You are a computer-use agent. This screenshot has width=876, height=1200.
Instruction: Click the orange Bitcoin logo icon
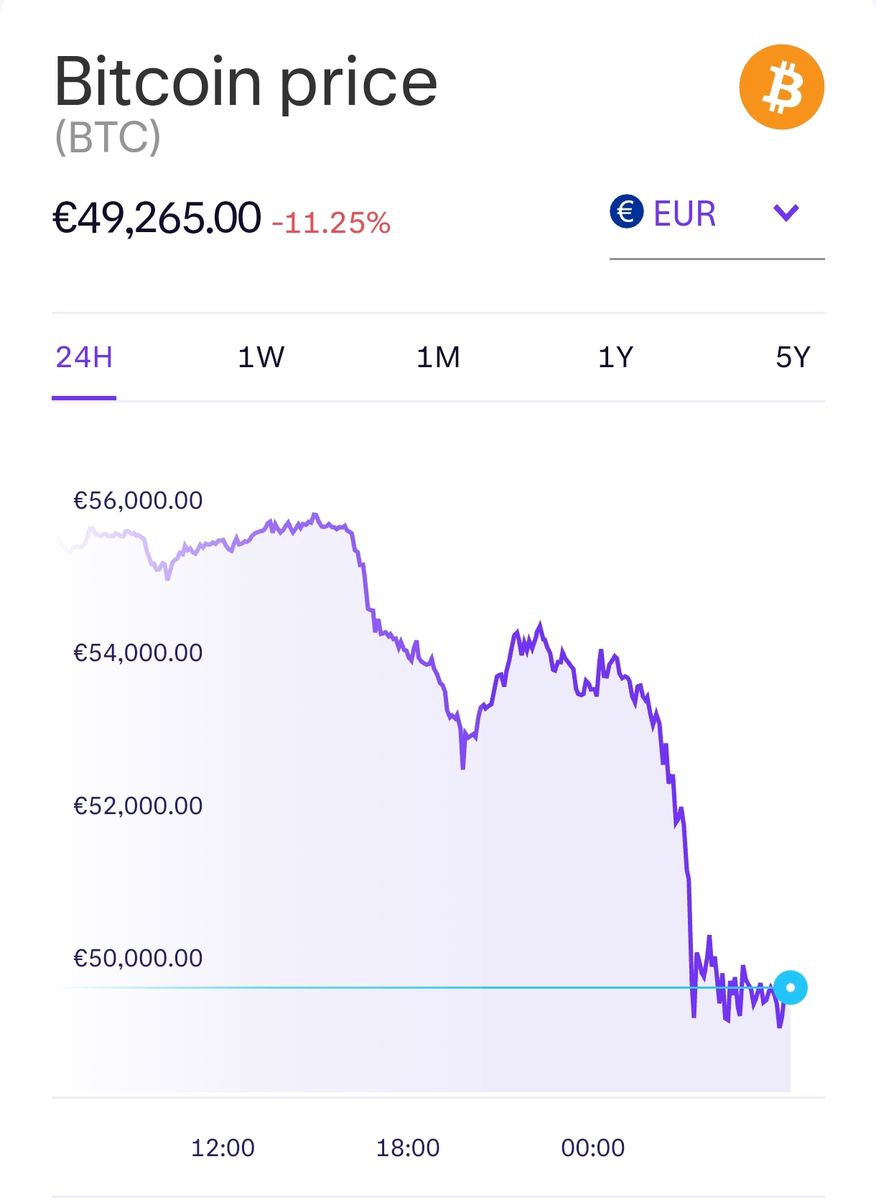pos(782,87)
